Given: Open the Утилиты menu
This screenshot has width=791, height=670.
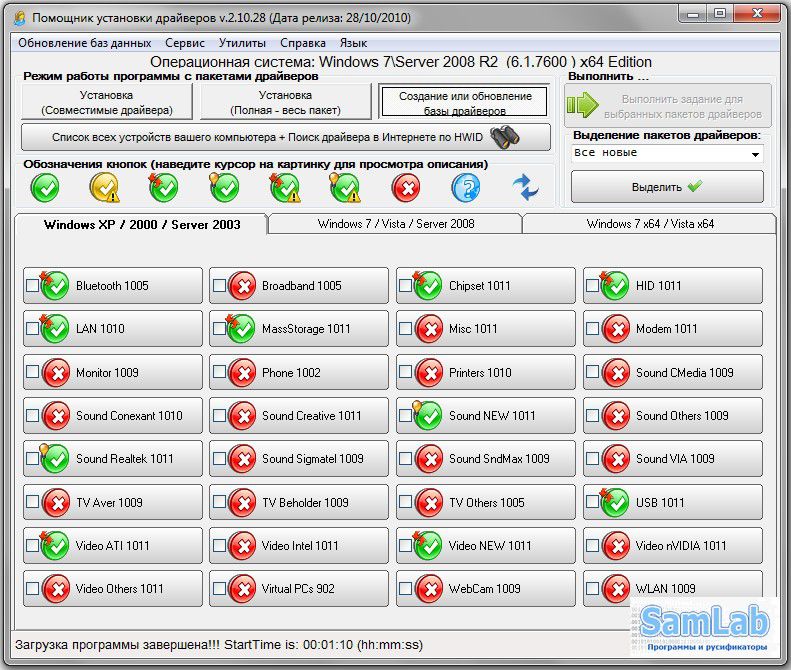Looking at the screenshot, I should tap(243, 43).
